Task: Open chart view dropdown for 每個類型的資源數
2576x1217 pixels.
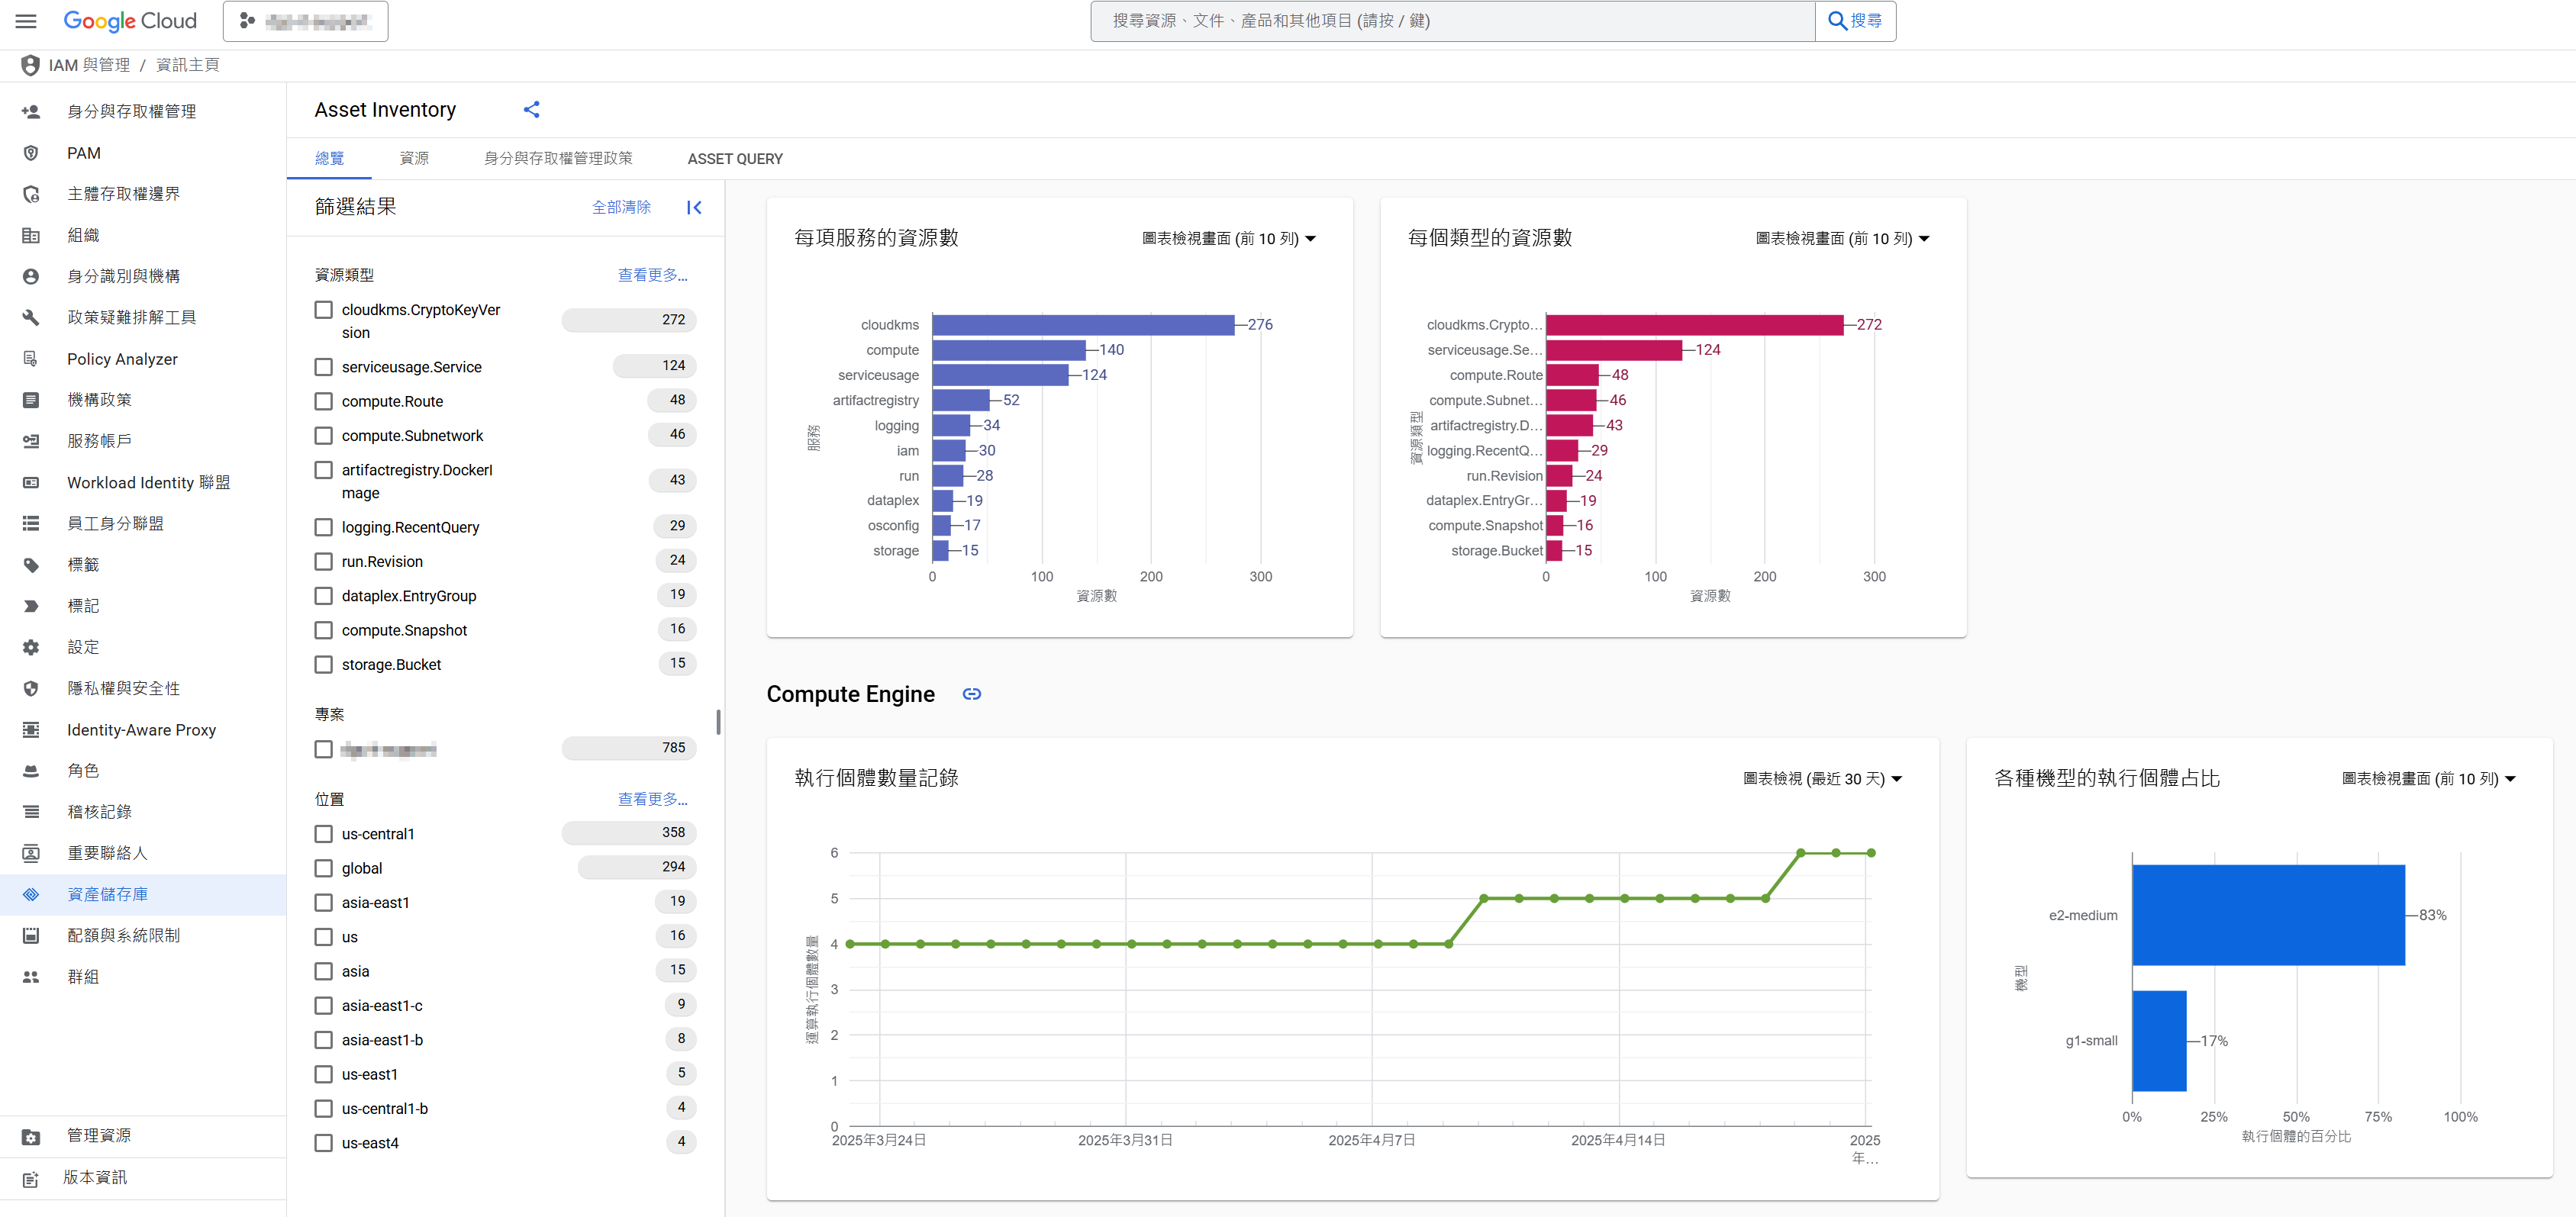Action: (1843, 239)
